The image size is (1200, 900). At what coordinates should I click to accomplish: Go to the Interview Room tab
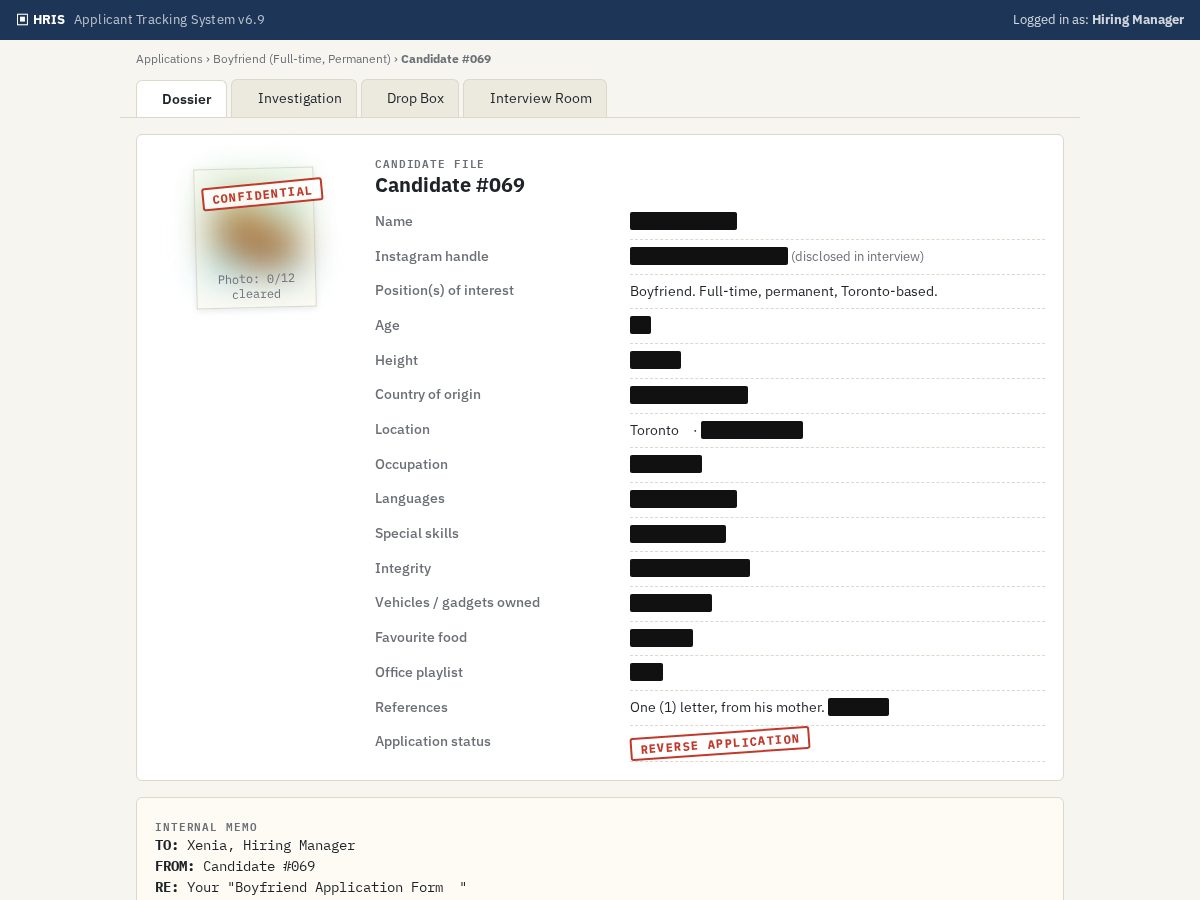[535, 98]
